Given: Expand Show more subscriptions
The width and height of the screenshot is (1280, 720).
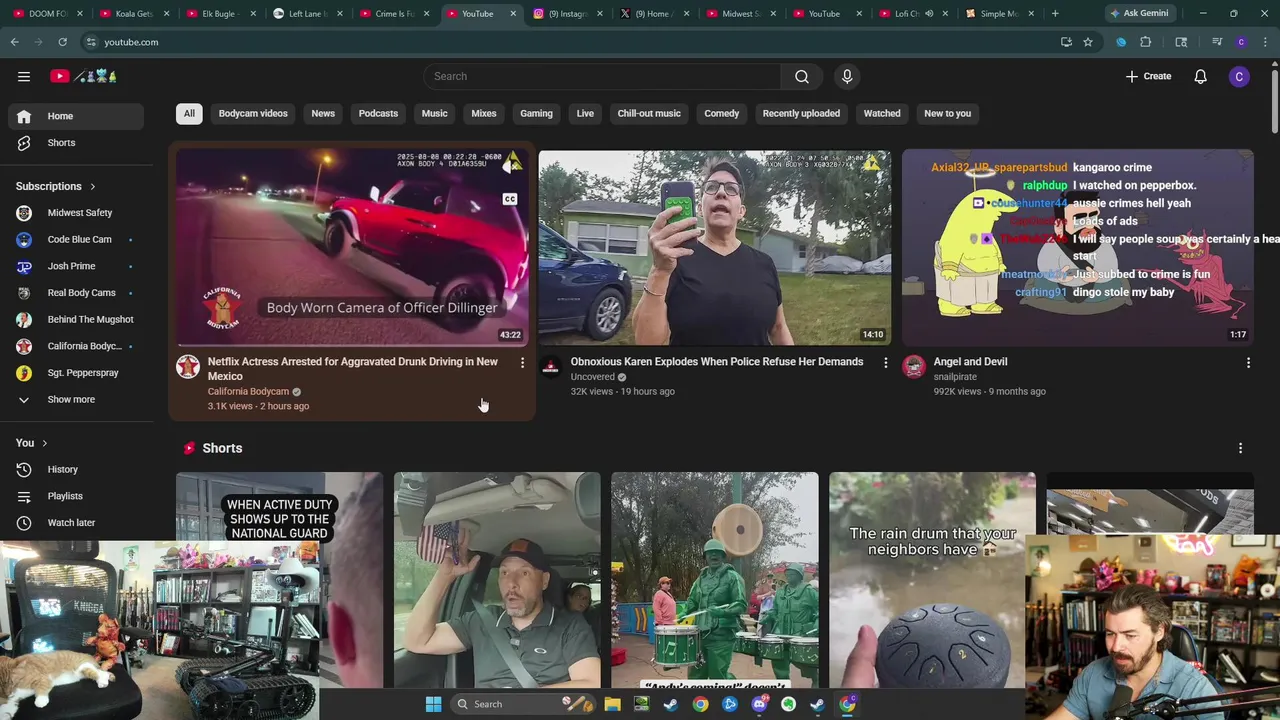Looking at the screenshot, I should [76, 399].
